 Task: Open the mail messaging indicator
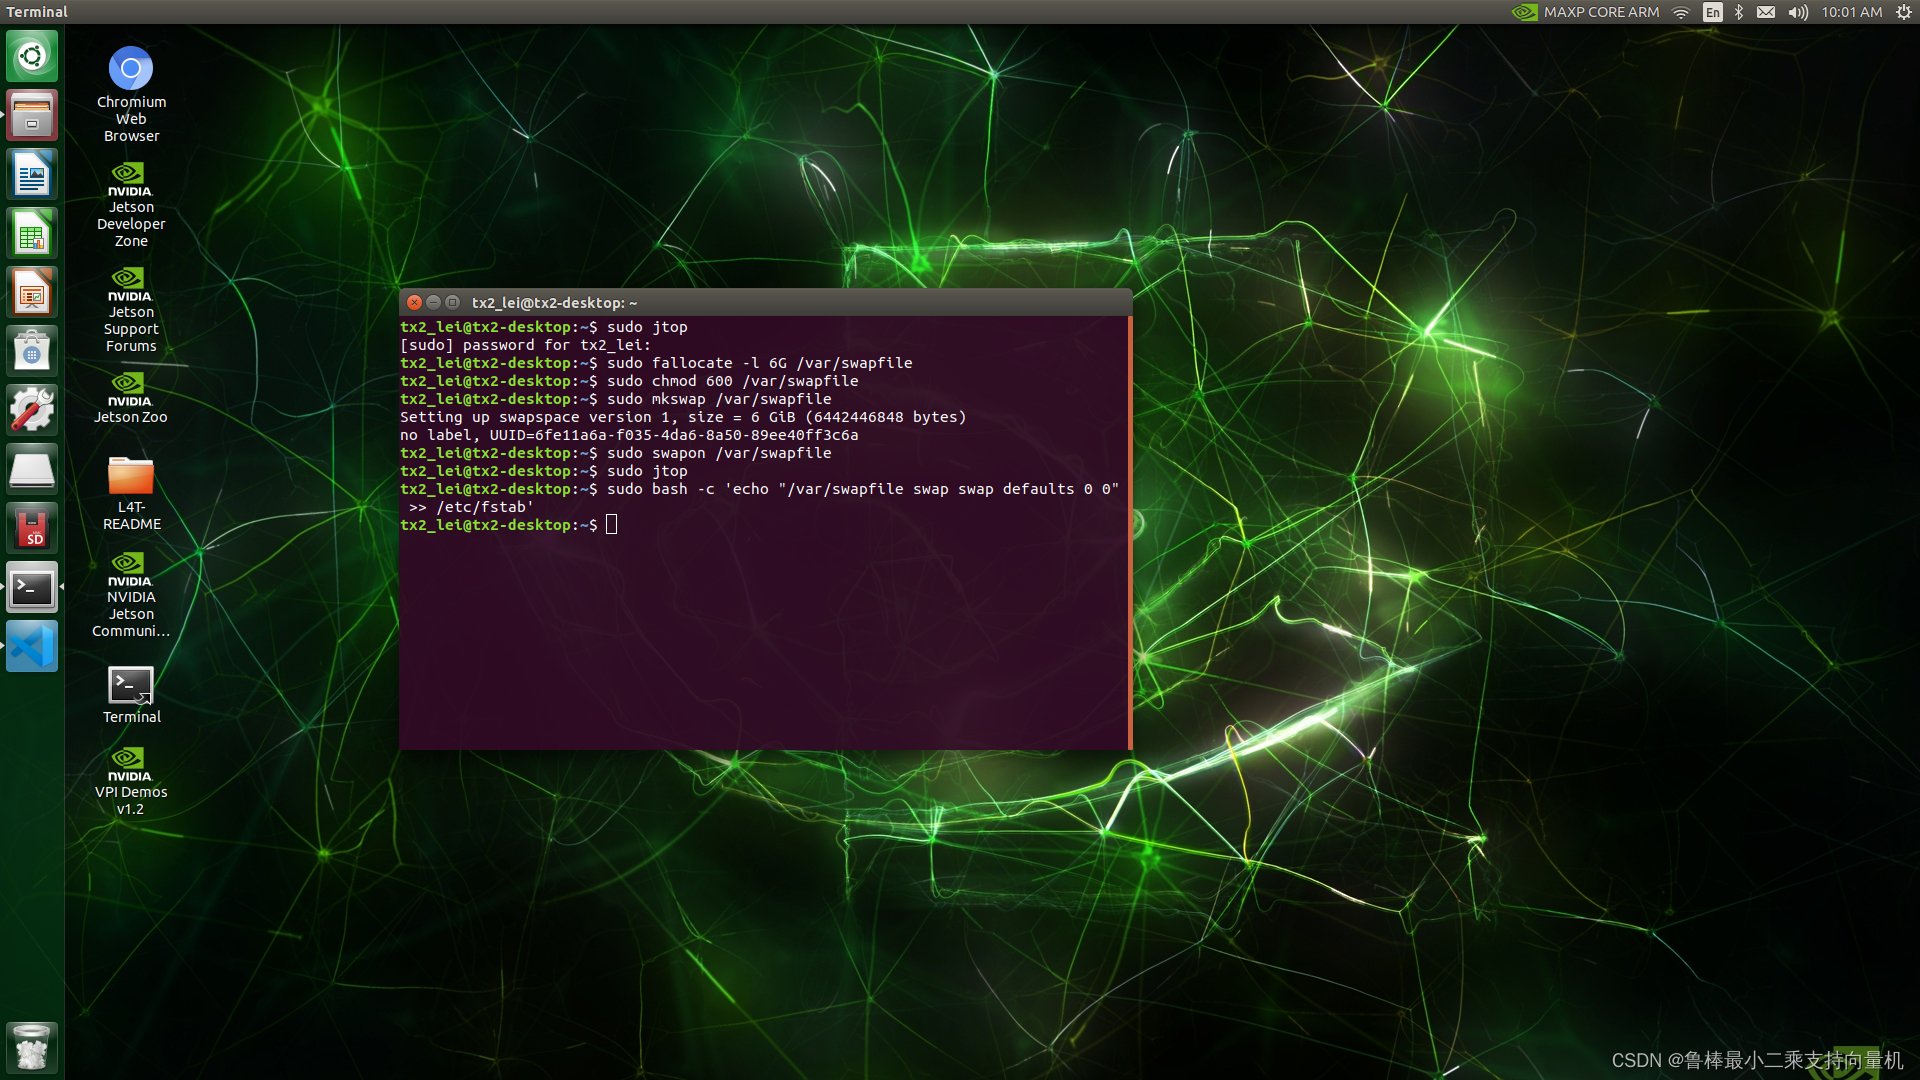[1766, 12]
